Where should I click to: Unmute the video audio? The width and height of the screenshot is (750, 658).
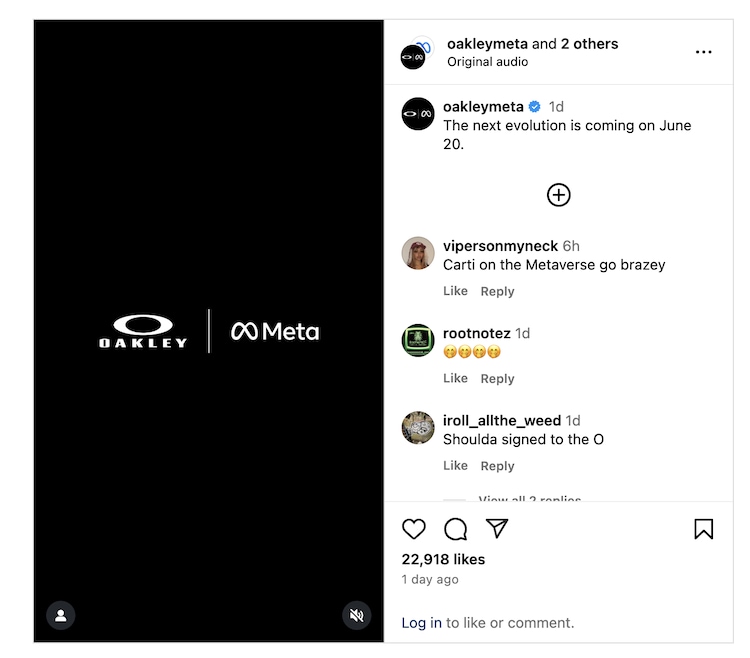click(x=357, y=615)
